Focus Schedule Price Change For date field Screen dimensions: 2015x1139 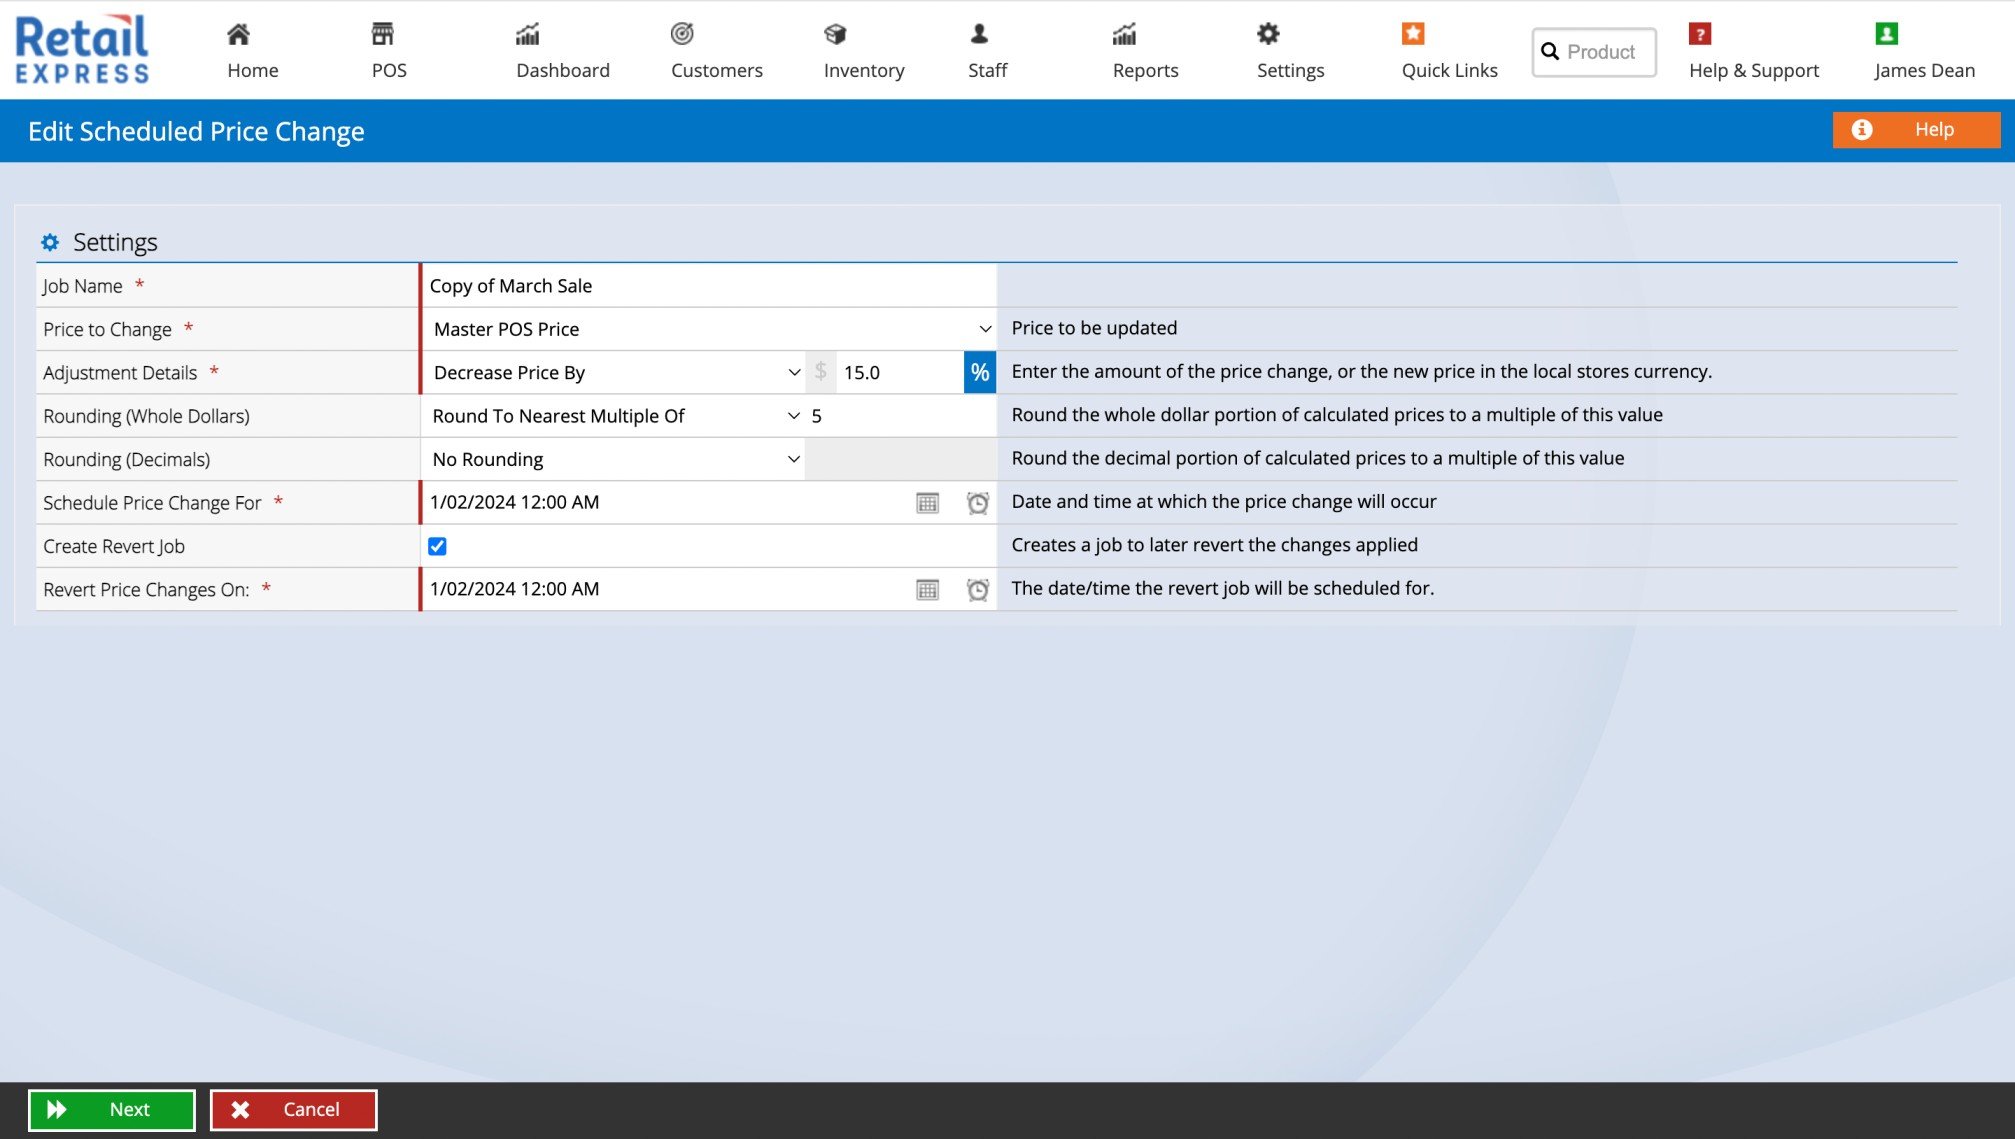[665, 503]
